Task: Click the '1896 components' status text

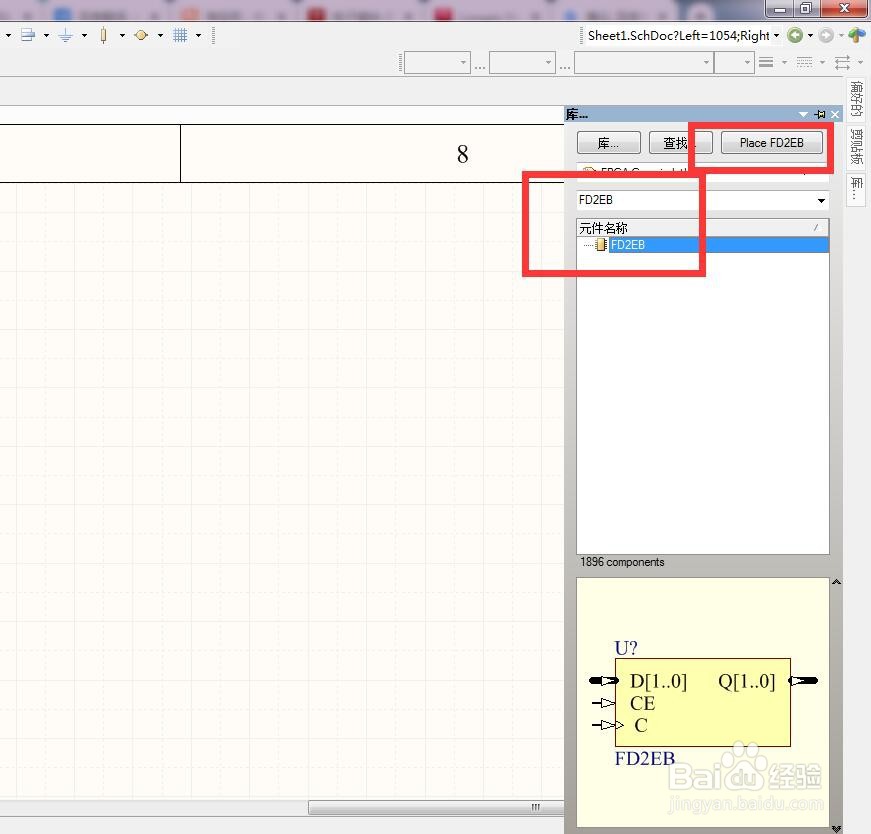Action: 622,562
